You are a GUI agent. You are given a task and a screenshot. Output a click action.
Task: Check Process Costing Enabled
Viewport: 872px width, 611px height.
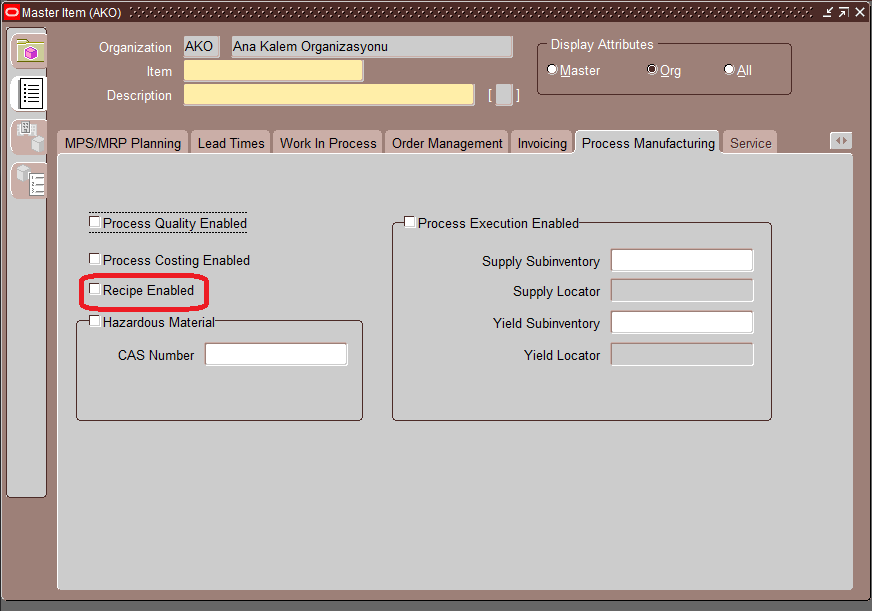click(x=94, y=258)
